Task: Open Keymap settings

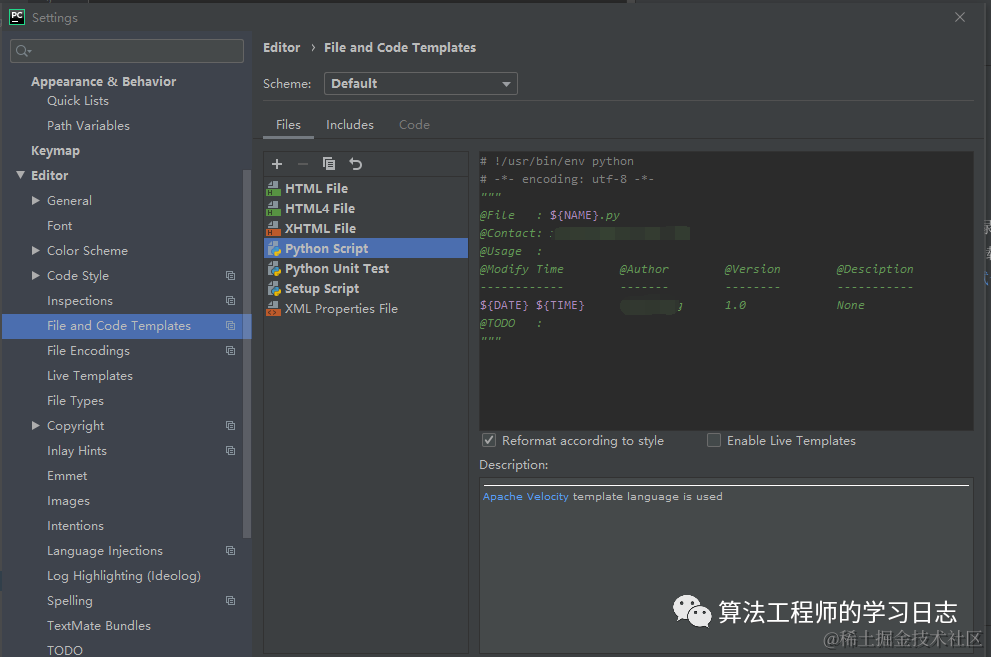Action: (x=56, y=151)
